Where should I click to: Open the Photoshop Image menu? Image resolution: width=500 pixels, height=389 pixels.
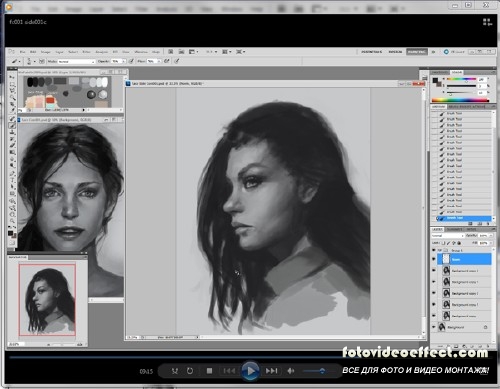pos(45,52)
